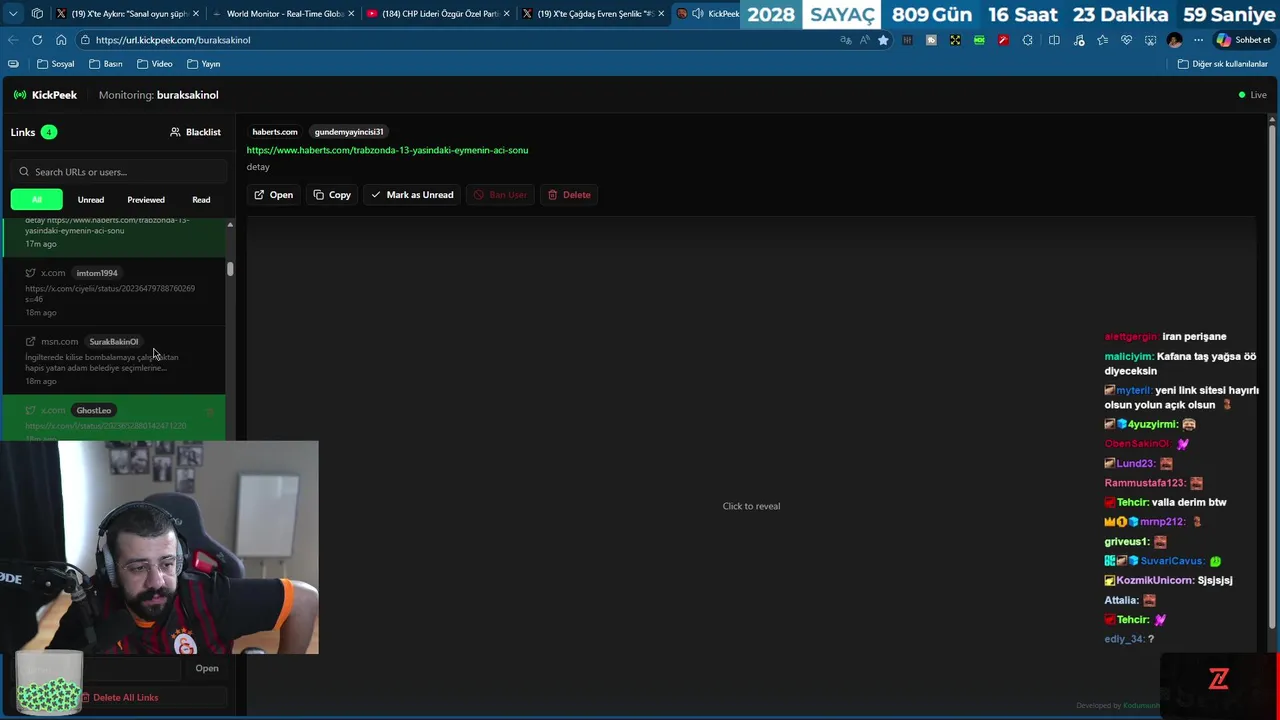Delete All Links at panel bottom
The width and height of the screenshot is (1280, 720).
click(119, 697)
